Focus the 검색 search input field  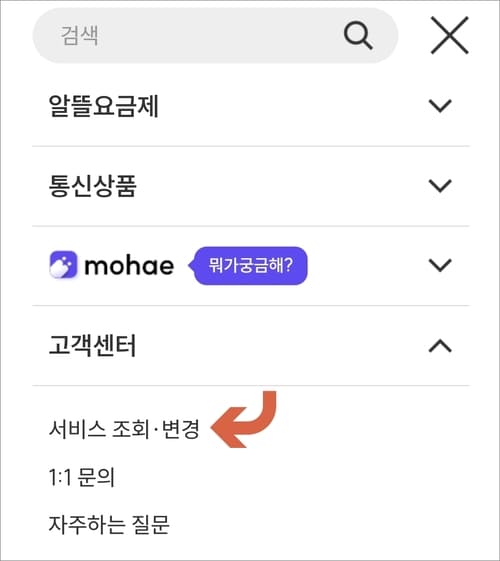[x=215, y=35]
